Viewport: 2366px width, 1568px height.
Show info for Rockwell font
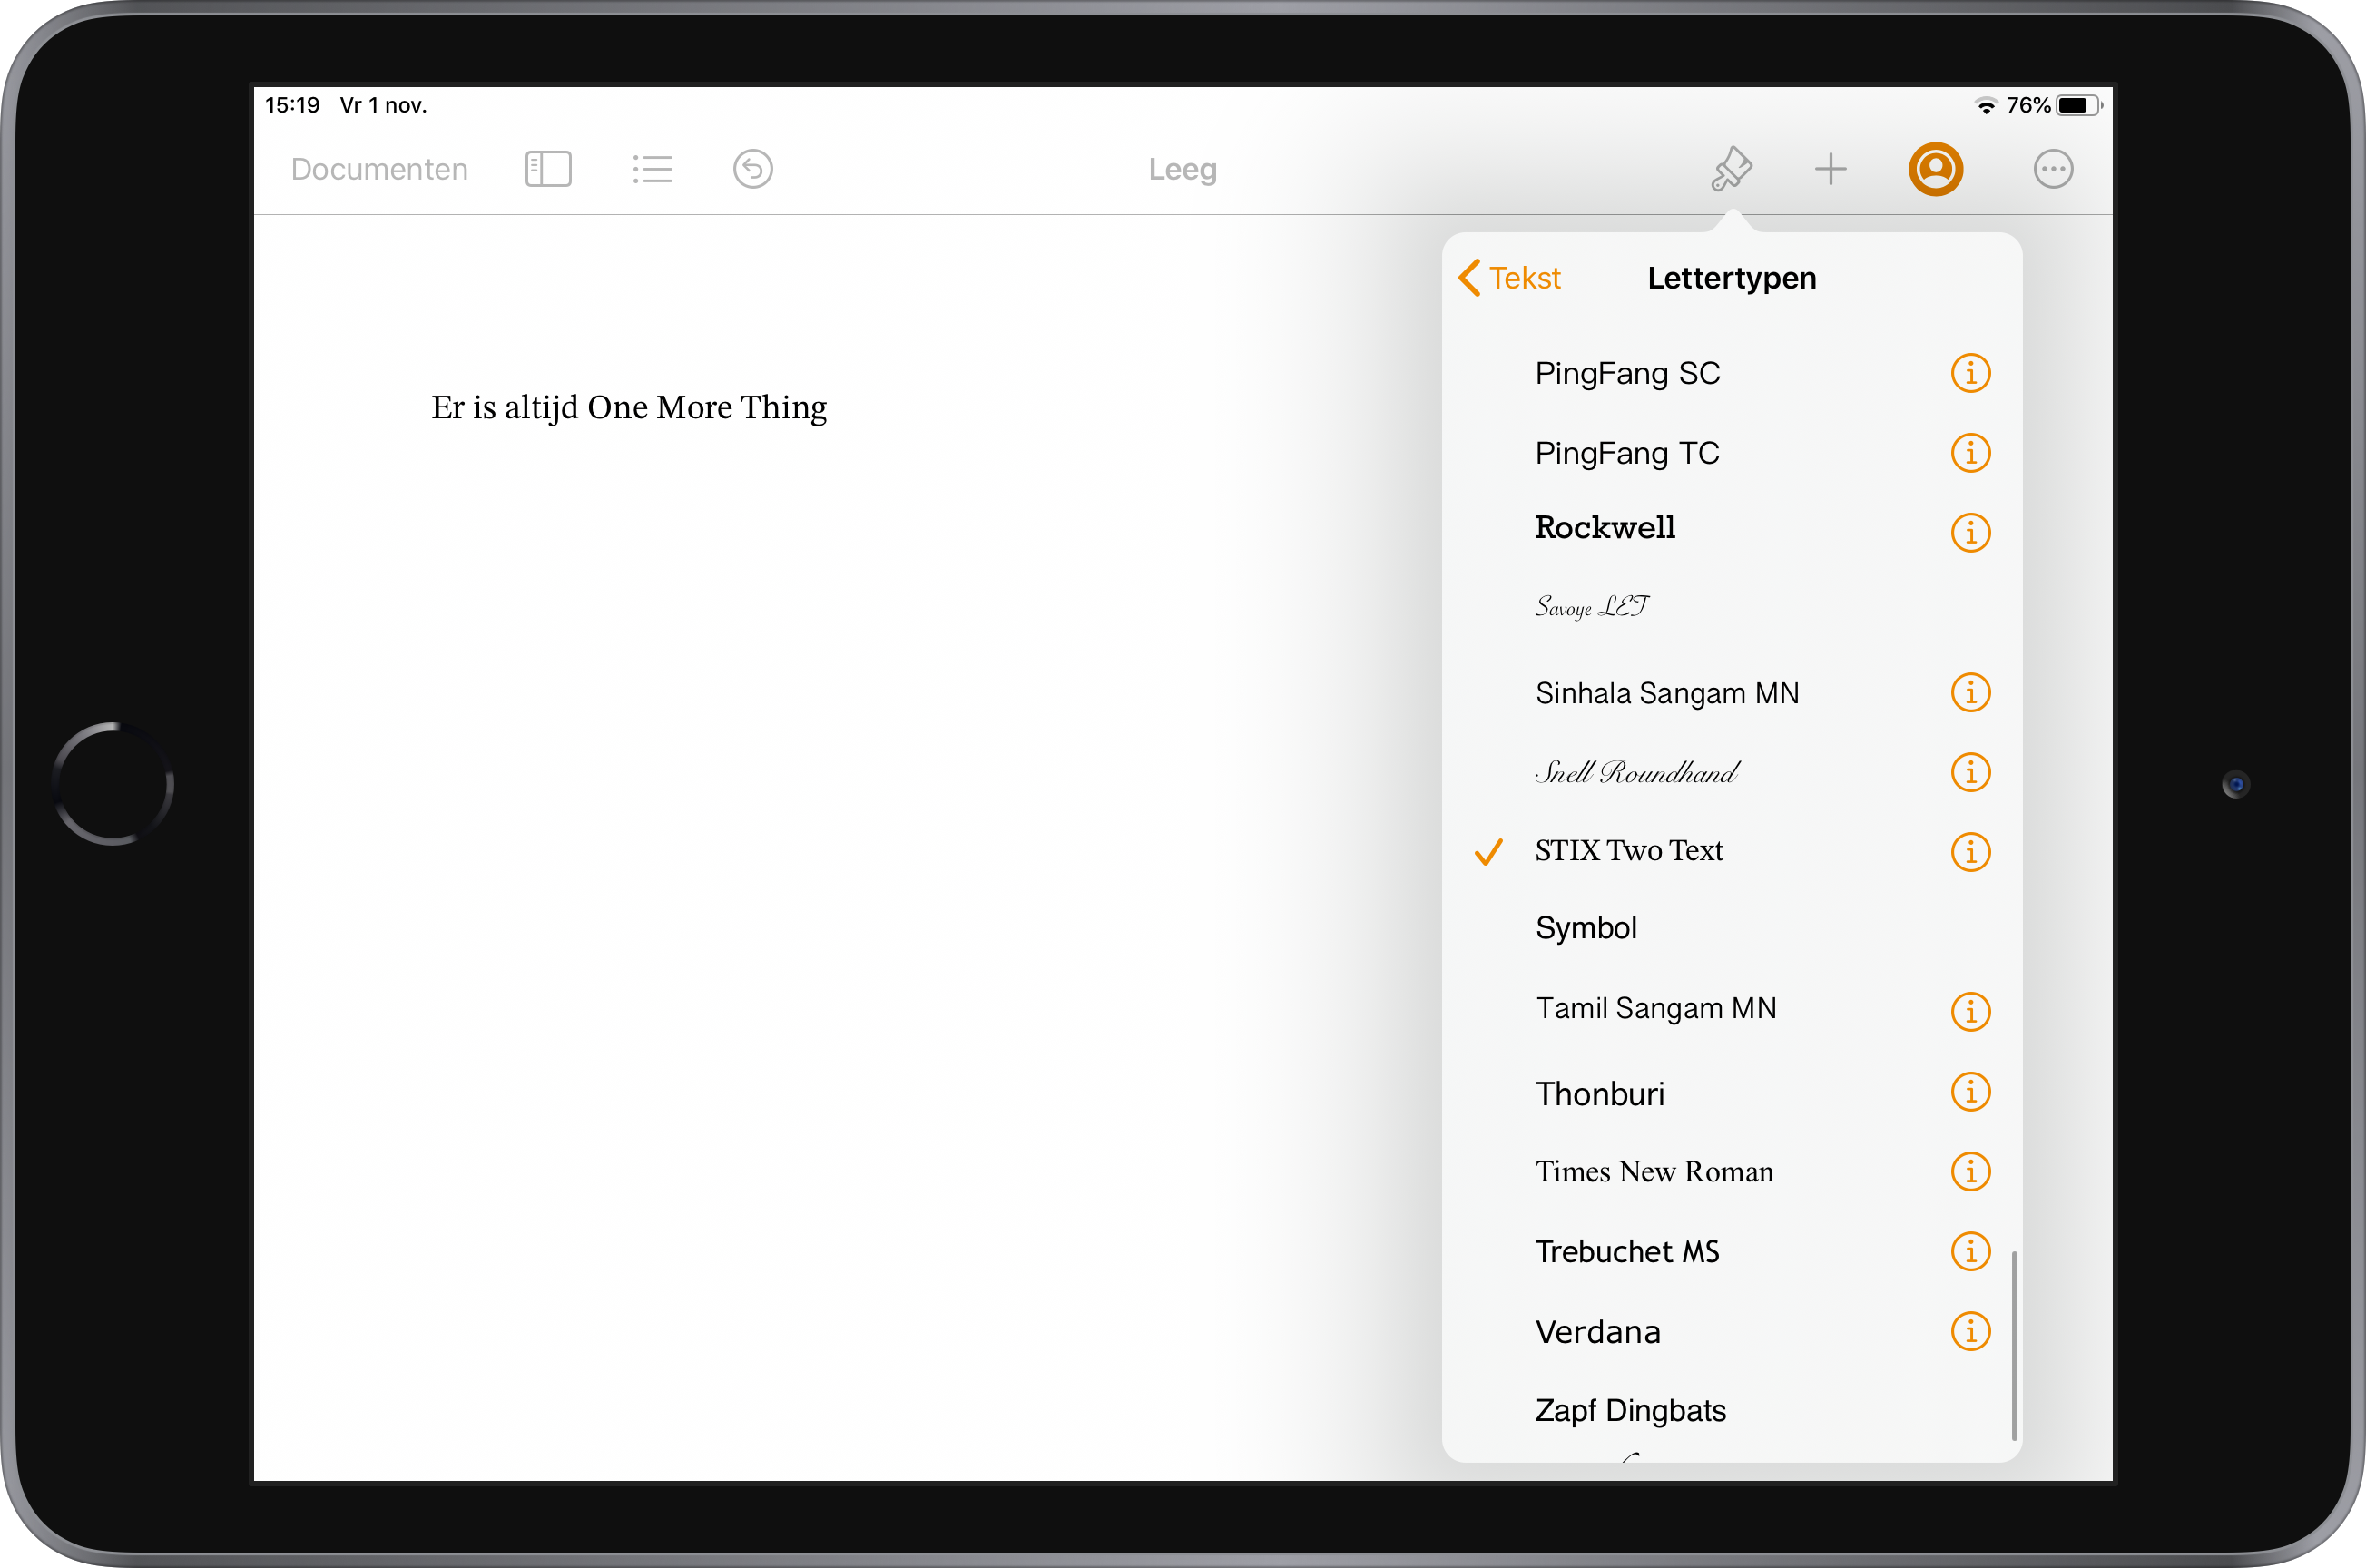pyautogui.click(x=1970, y=532)
